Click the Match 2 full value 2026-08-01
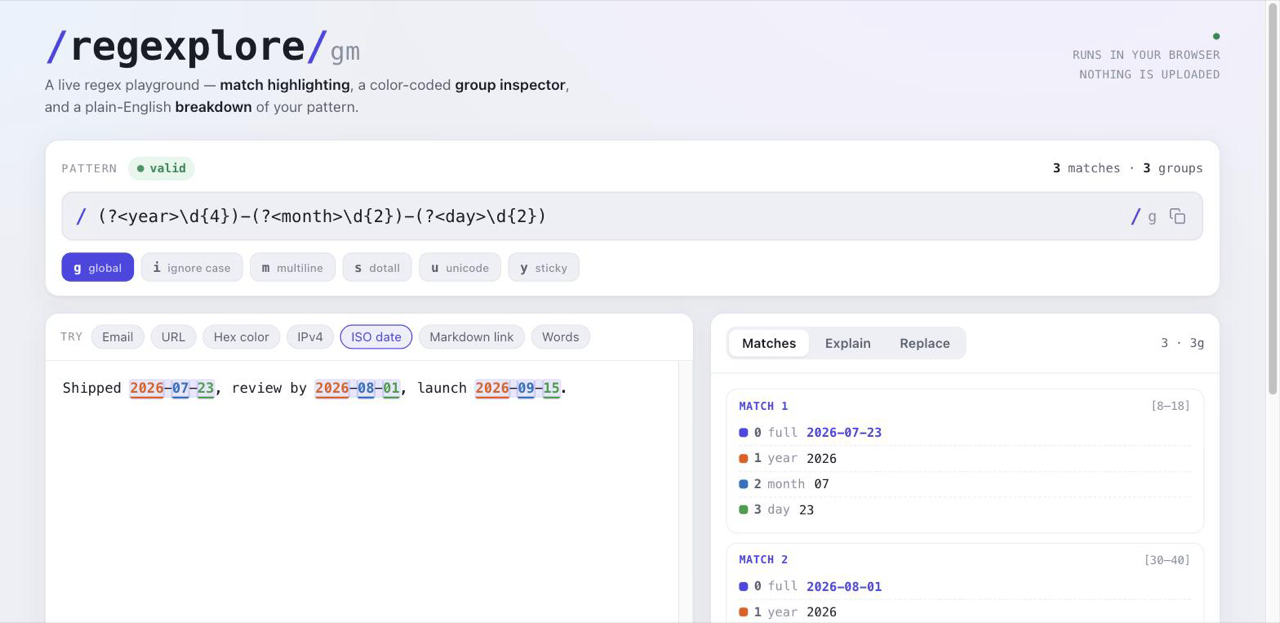The width and height of the screenshot is (1280, 623). pyautogui.click(x=844, y=587)
